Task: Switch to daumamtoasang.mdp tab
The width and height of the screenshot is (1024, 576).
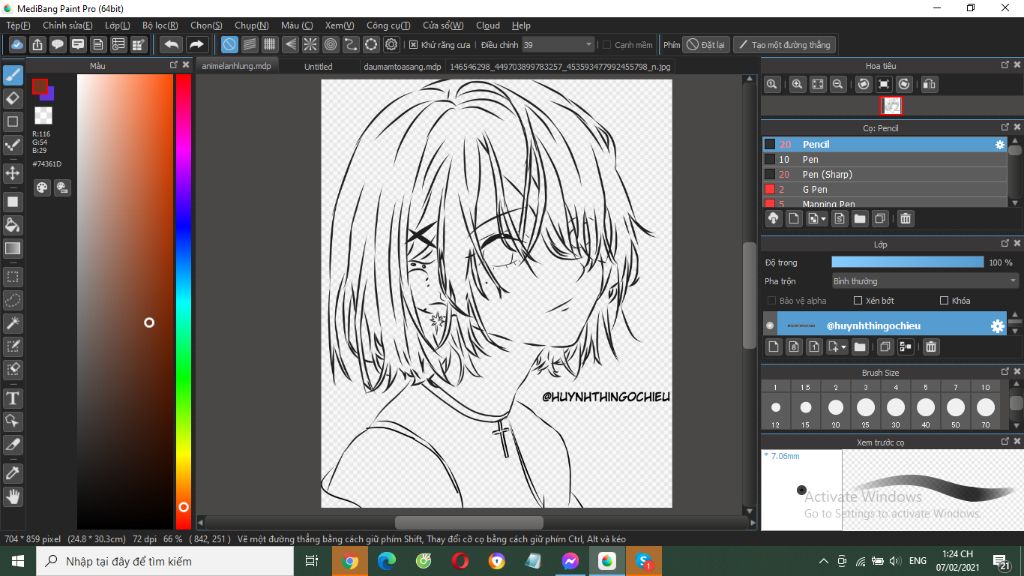Action: [x=402, y=67]
